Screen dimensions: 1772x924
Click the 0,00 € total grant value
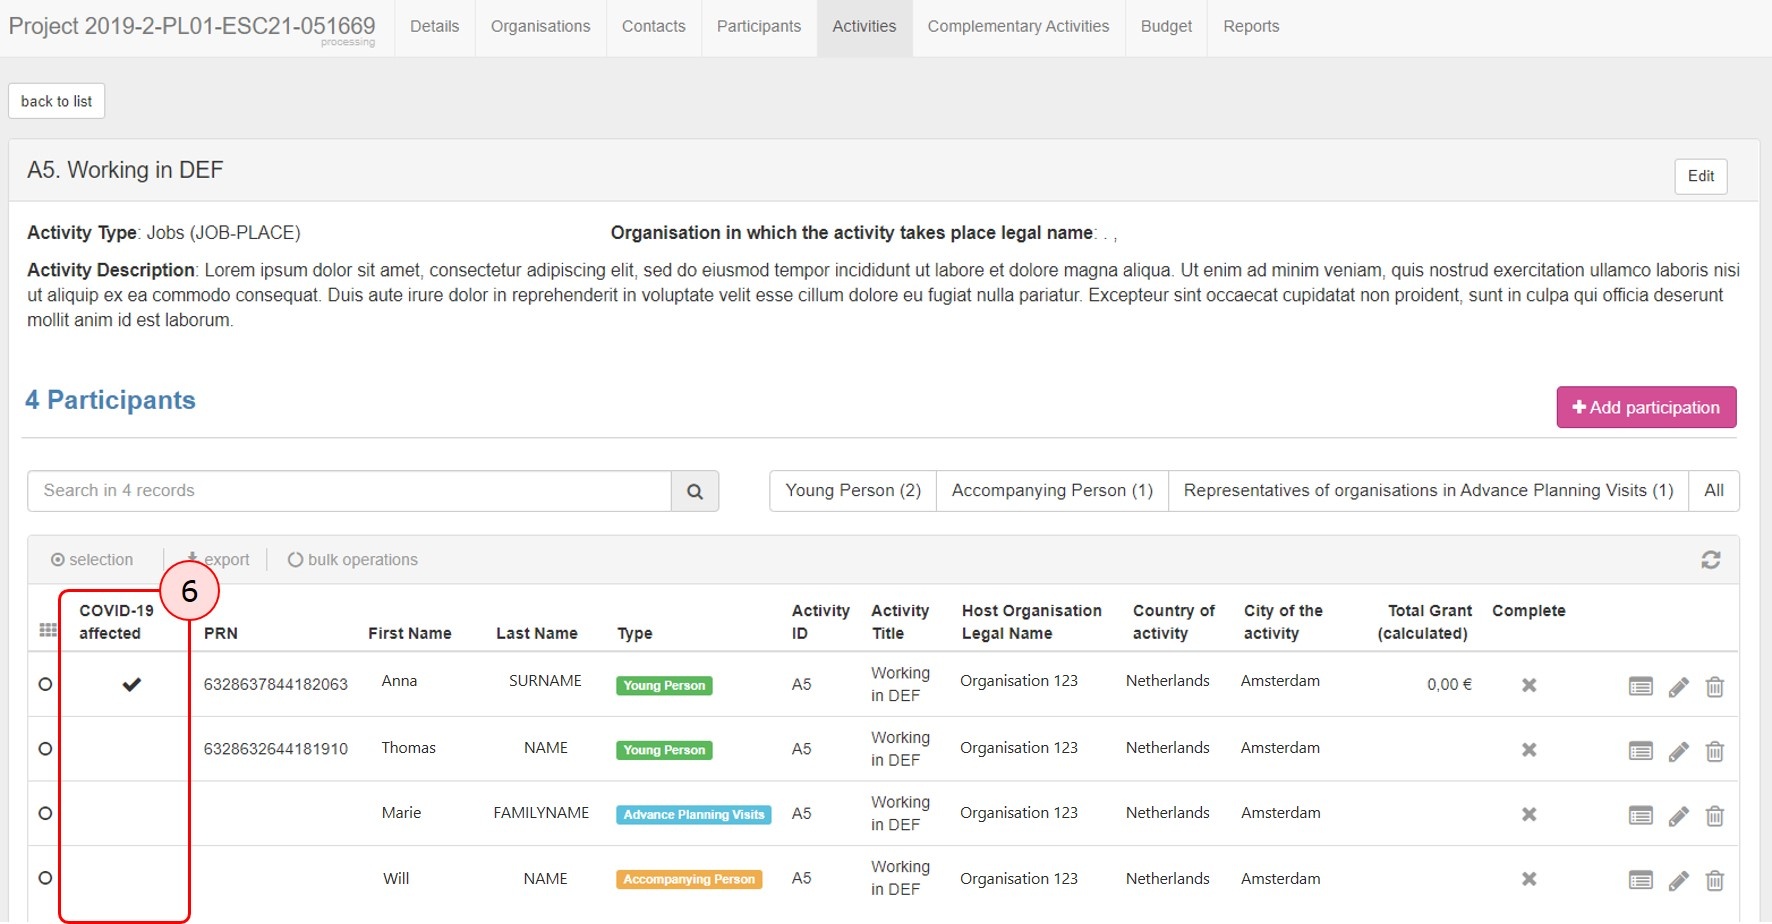pos(1449,684)
